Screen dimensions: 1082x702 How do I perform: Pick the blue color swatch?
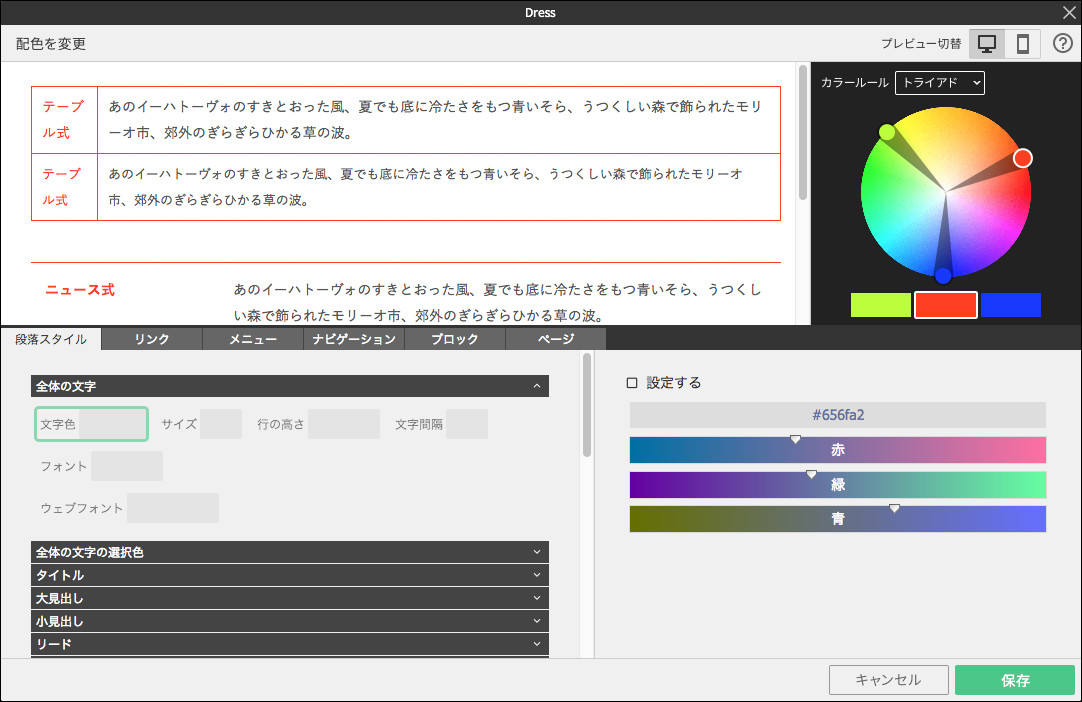click(1011, 305)
